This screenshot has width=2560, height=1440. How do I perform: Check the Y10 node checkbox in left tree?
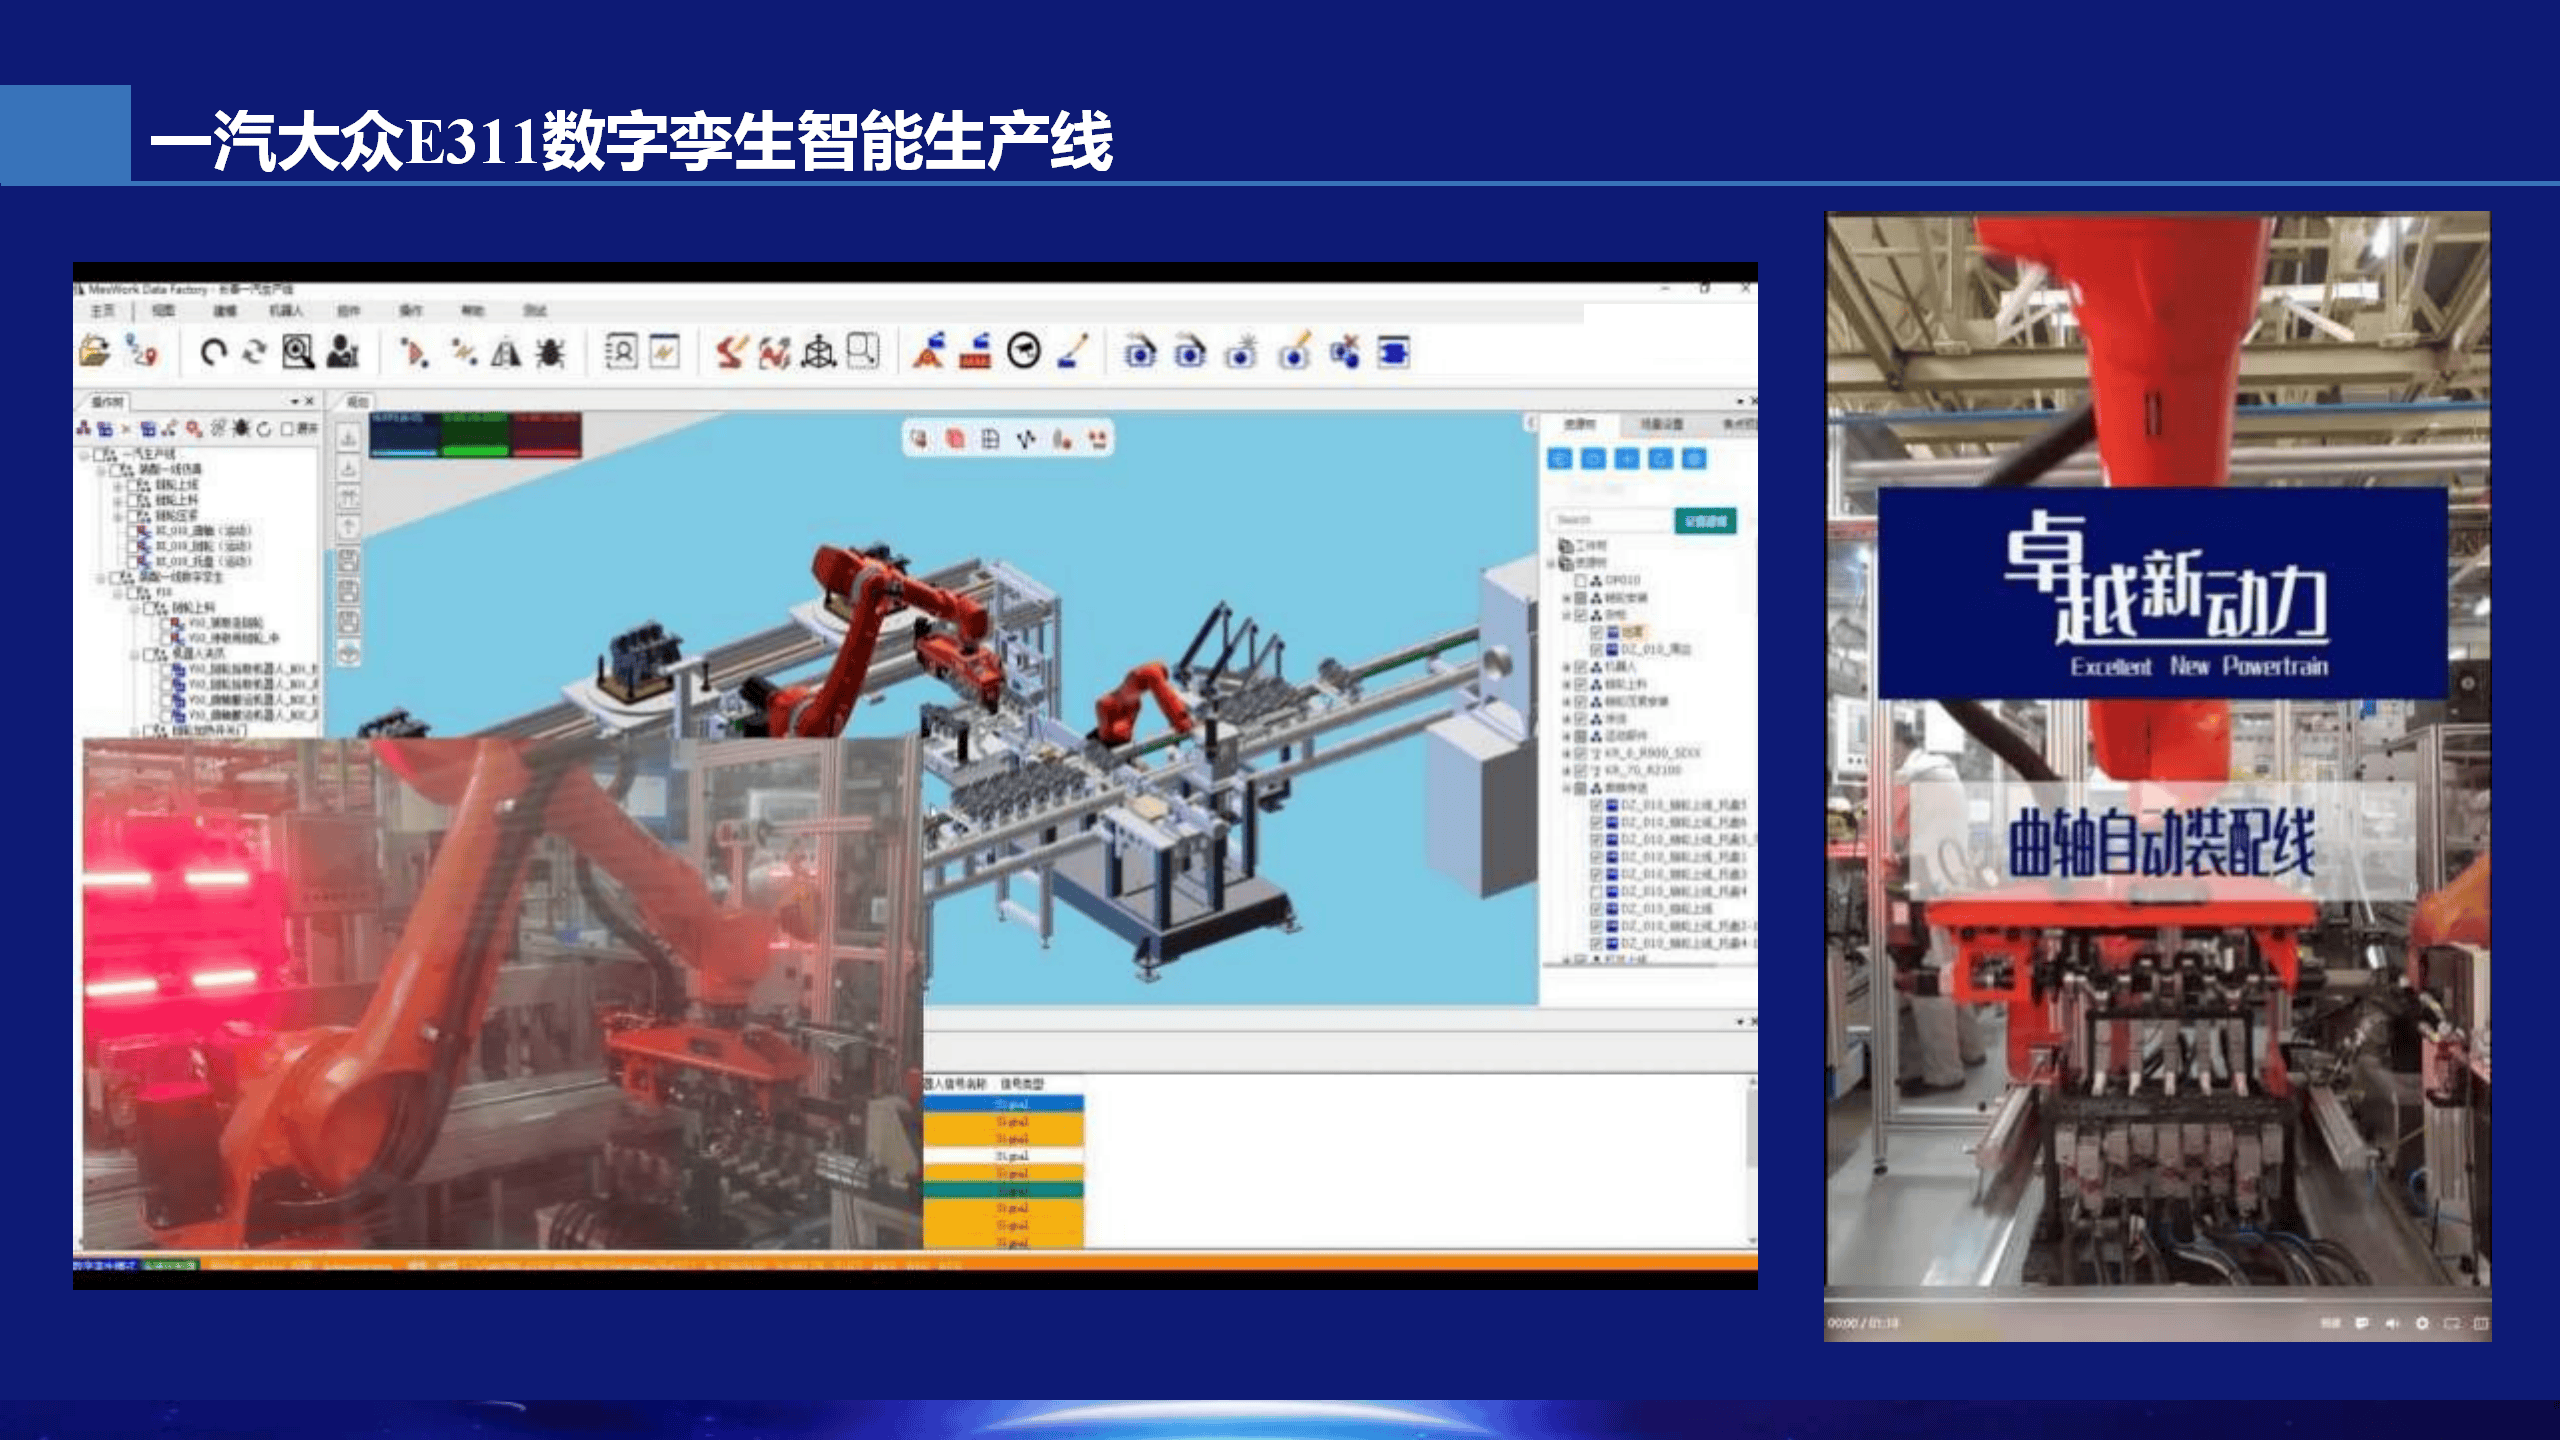pos(133,592)
